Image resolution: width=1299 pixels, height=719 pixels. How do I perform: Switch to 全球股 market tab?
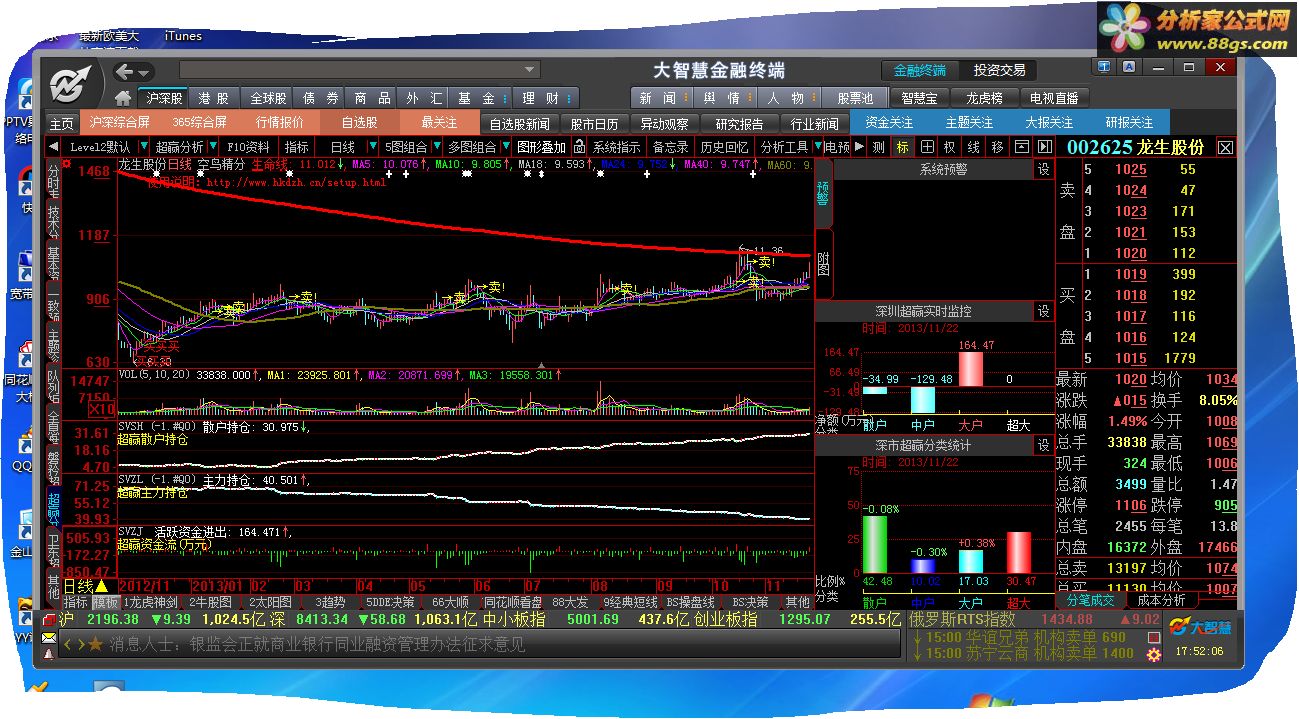pyautogui.click(x=268, y=98)
